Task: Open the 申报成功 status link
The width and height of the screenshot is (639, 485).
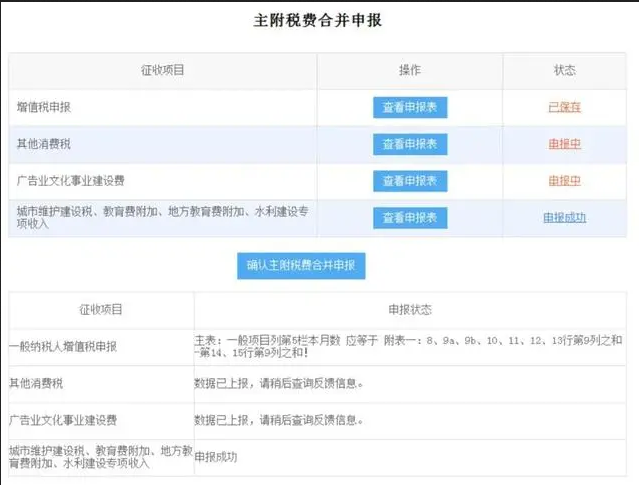Action: (564, 218)
